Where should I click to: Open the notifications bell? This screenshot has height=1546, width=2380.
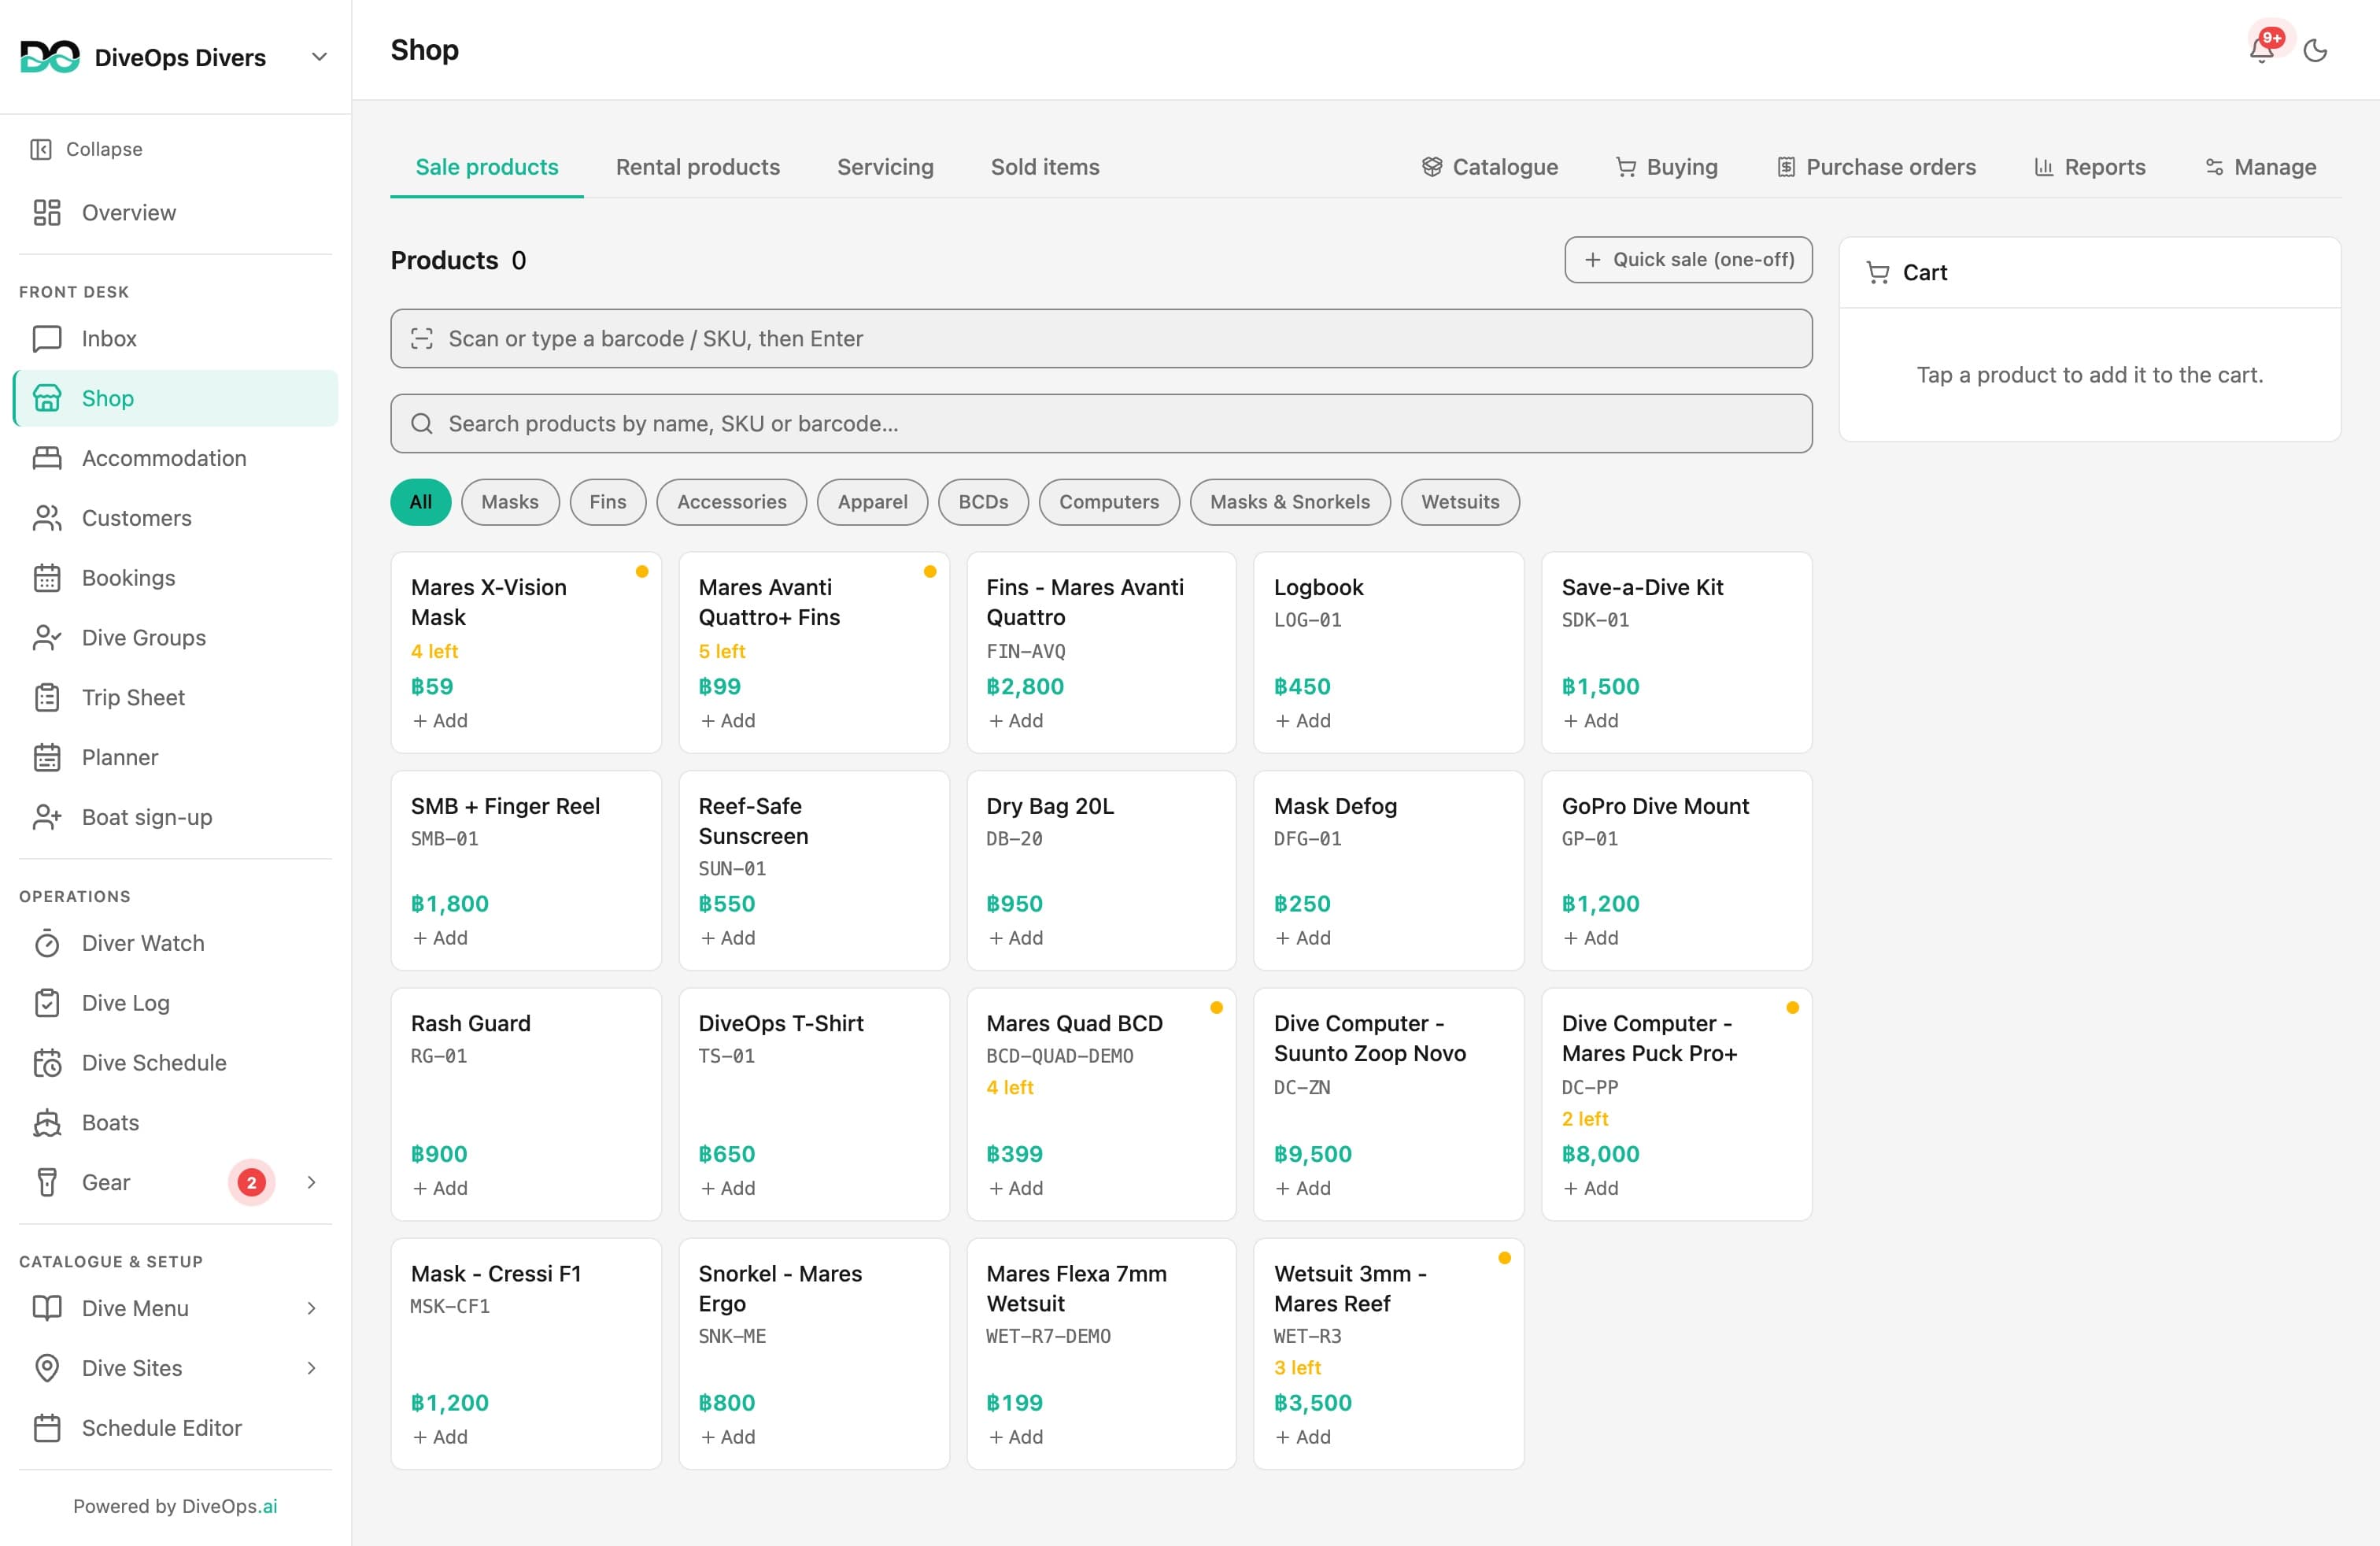[2261, 50]
